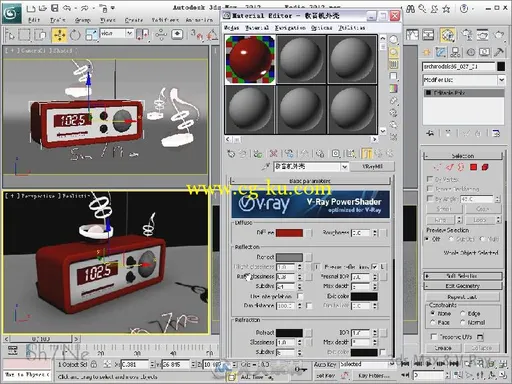Click Reset Map/Material red X icon
The height and width of the screenshot is (384, 512).
point(274,154)
